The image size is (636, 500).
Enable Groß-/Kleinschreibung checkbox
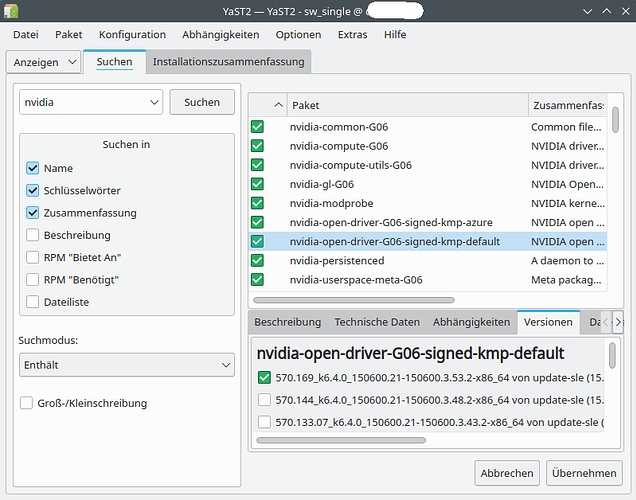[x=26, y=403]
